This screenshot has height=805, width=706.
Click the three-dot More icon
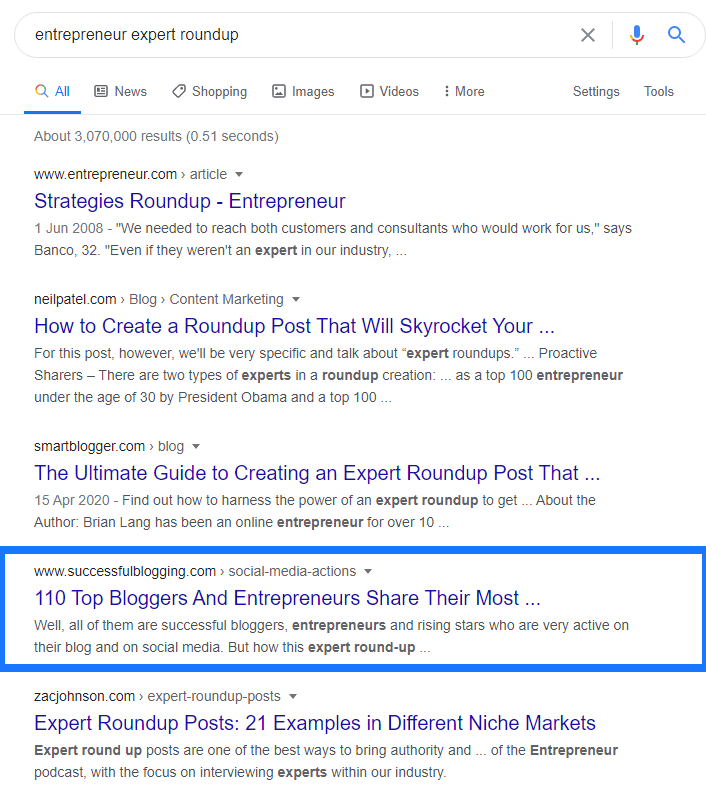tap(447, 91)
